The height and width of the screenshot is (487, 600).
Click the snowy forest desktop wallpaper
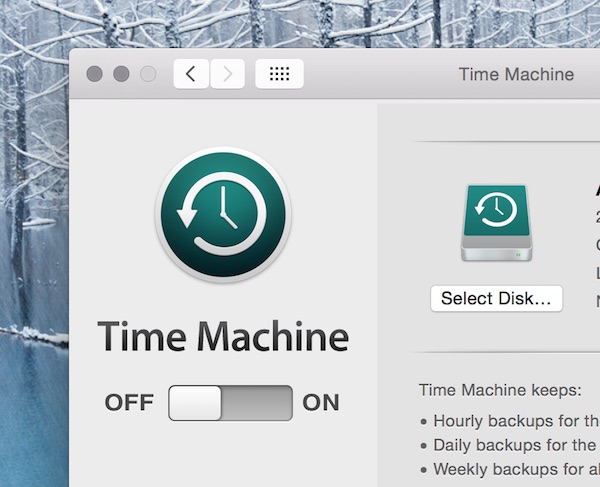(35, 250)
